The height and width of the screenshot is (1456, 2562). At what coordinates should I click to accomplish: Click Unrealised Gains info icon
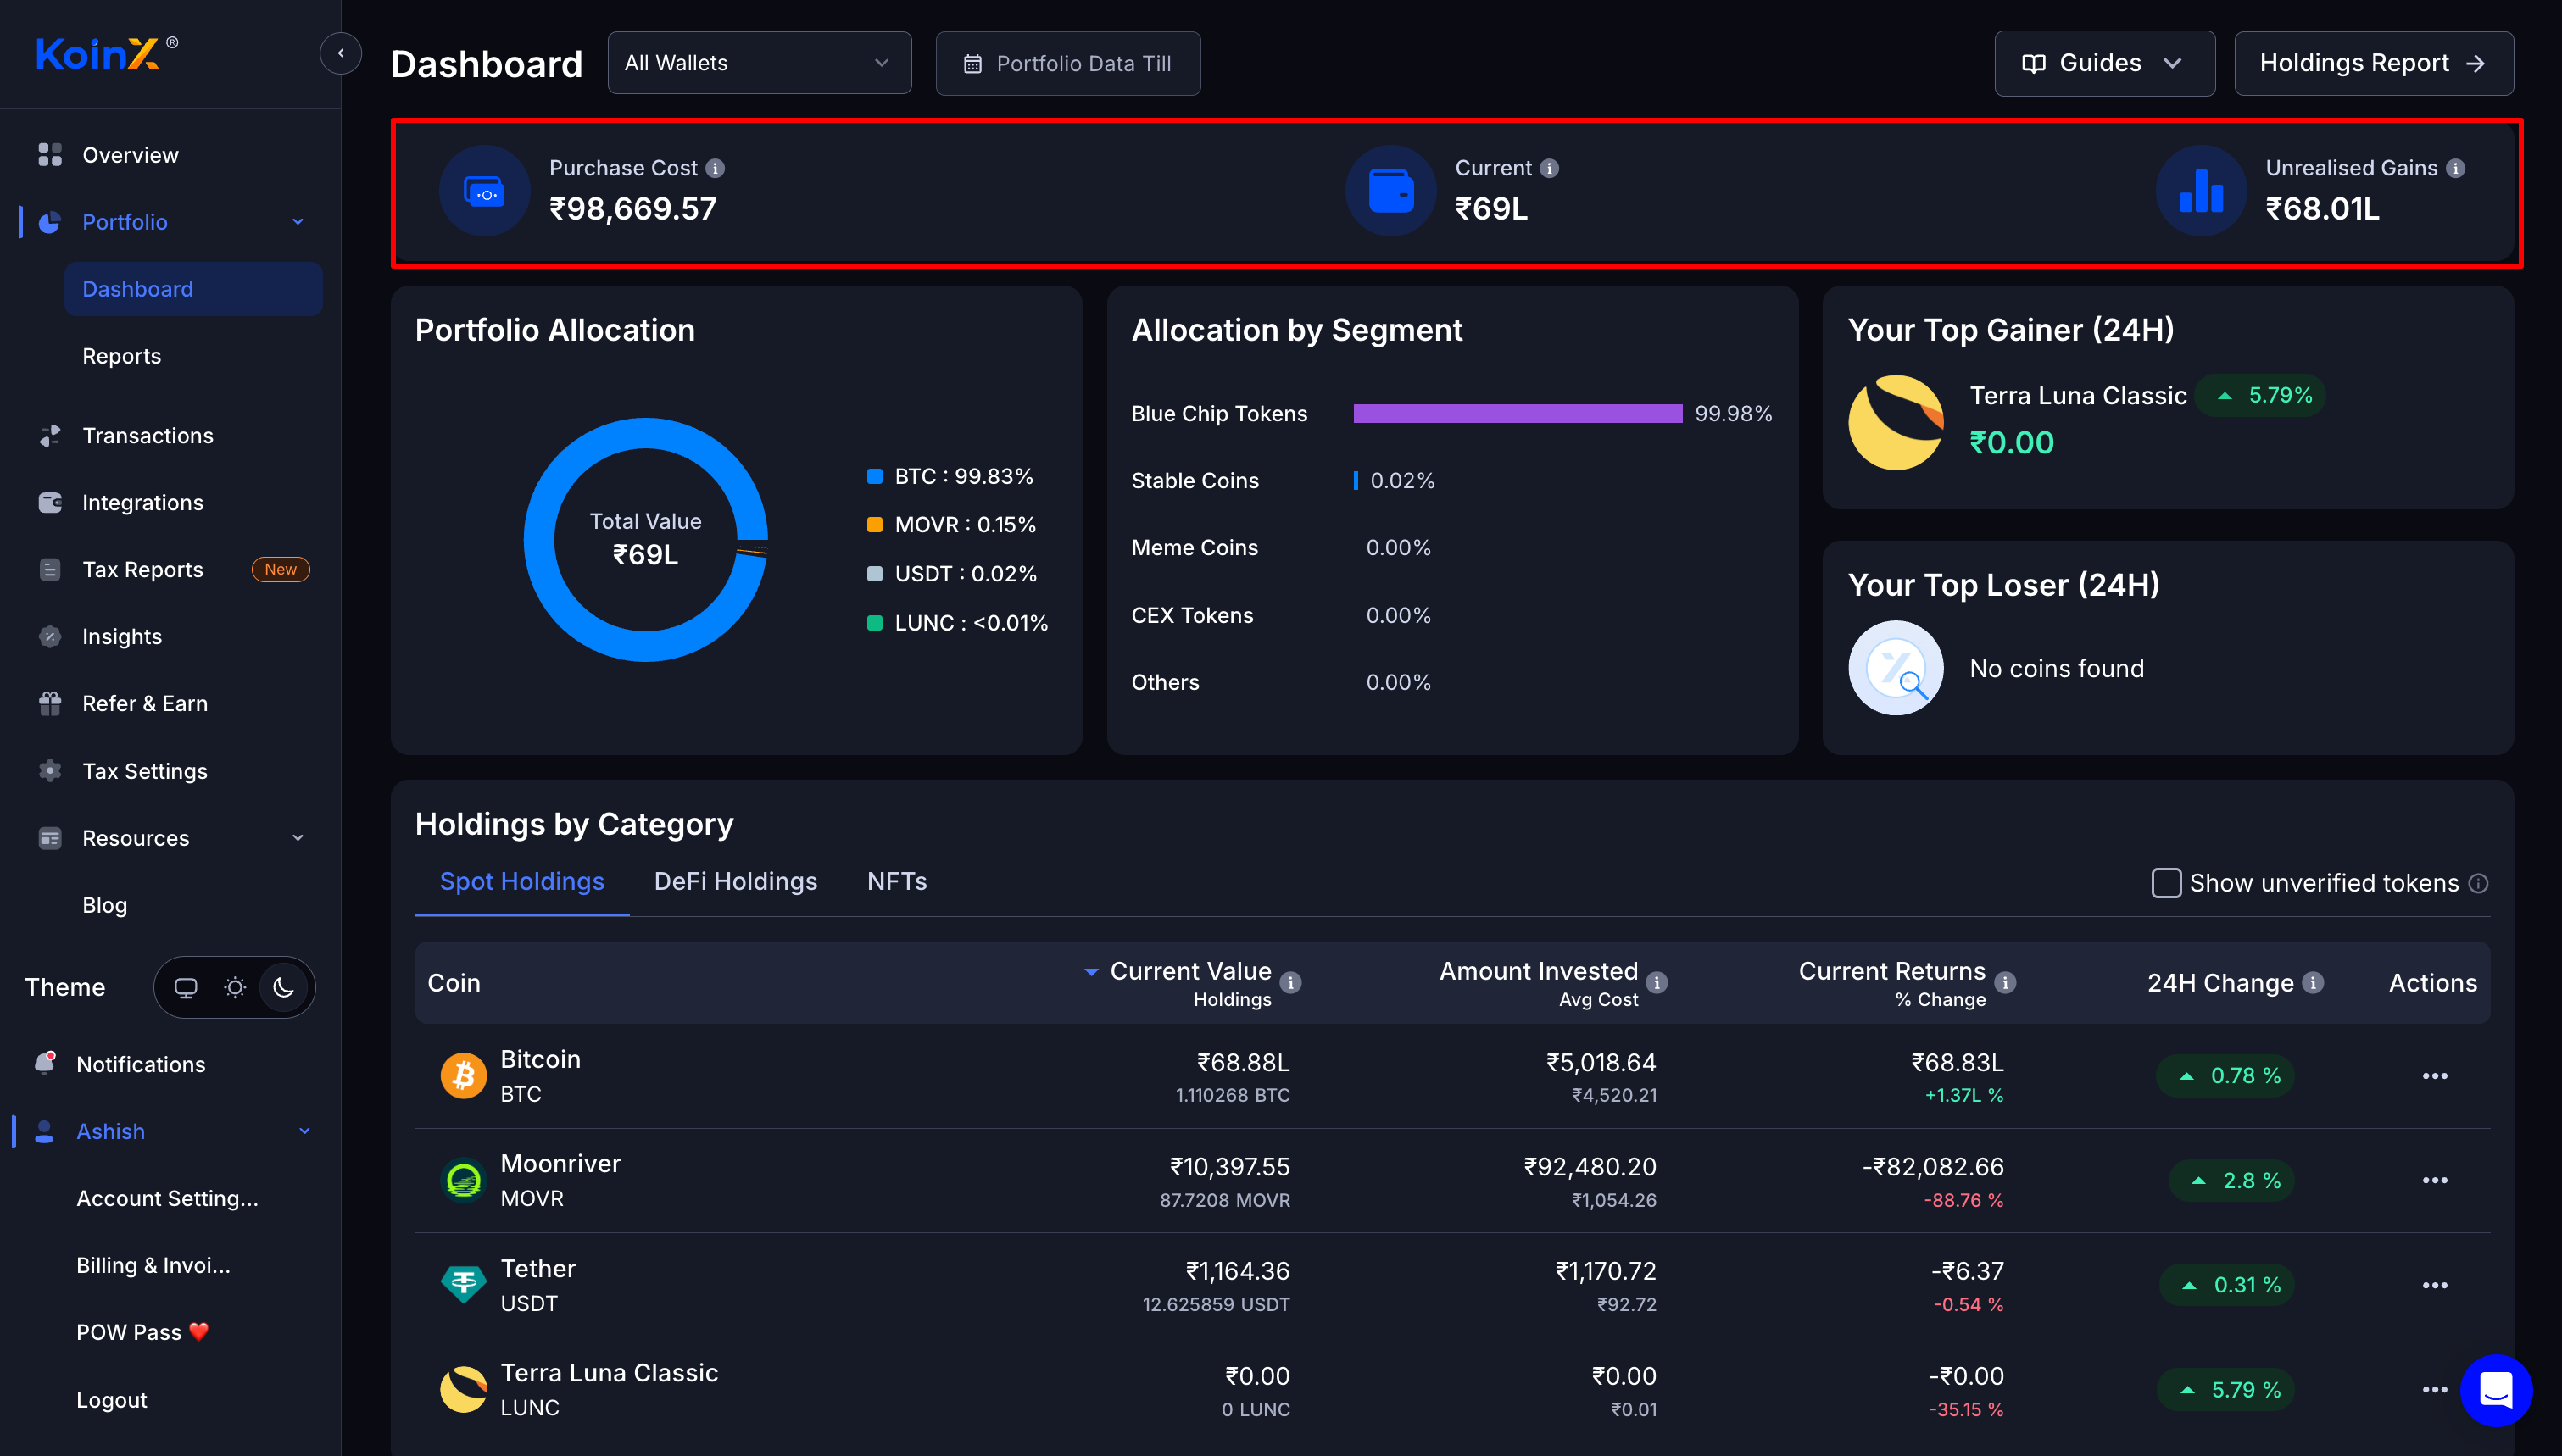click(x=2455, y=168)
